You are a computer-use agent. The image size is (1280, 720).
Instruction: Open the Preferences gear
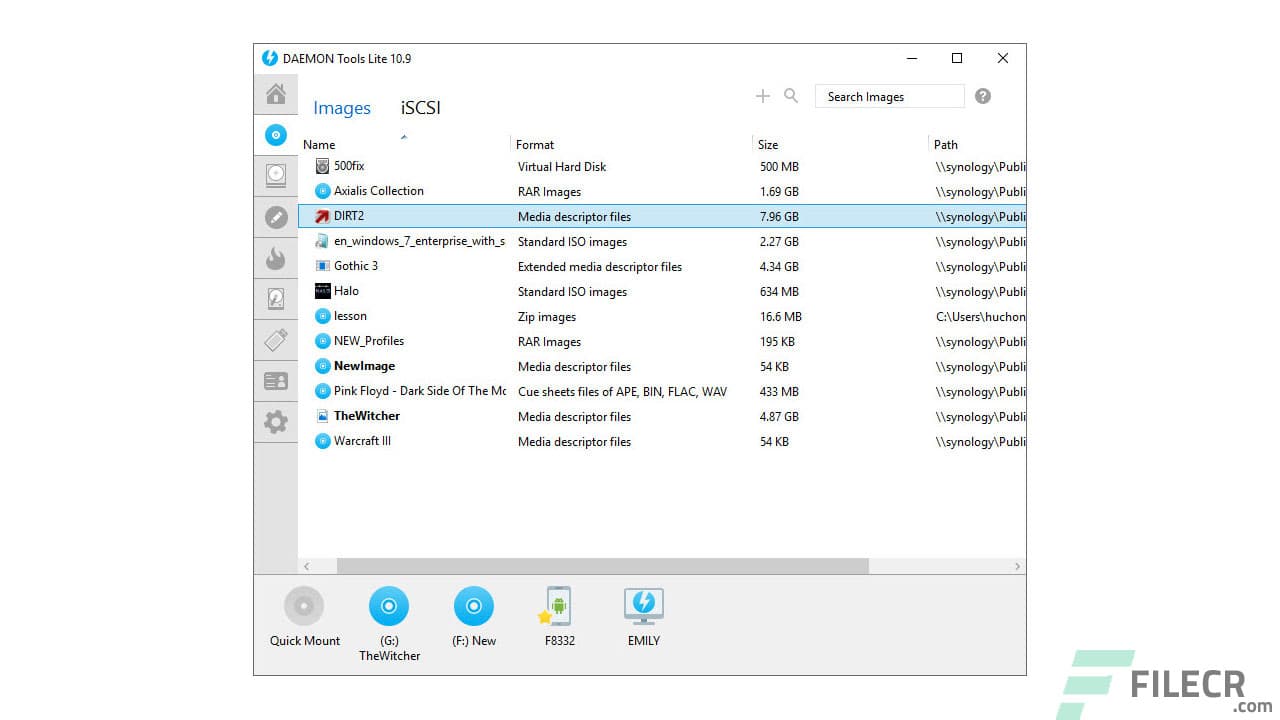[276, 422]
